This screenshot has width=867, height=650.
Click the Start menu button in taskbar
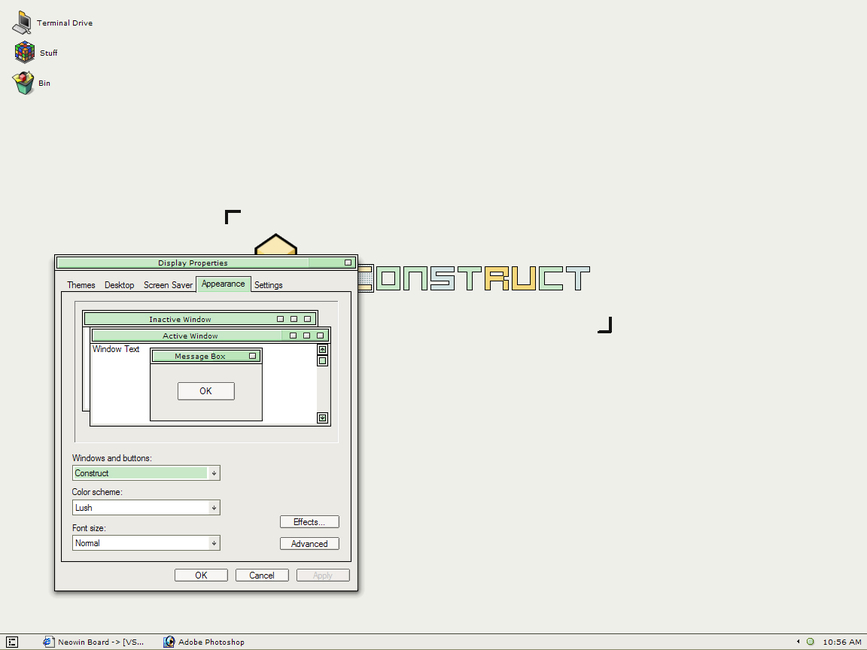tap(12, 642)
